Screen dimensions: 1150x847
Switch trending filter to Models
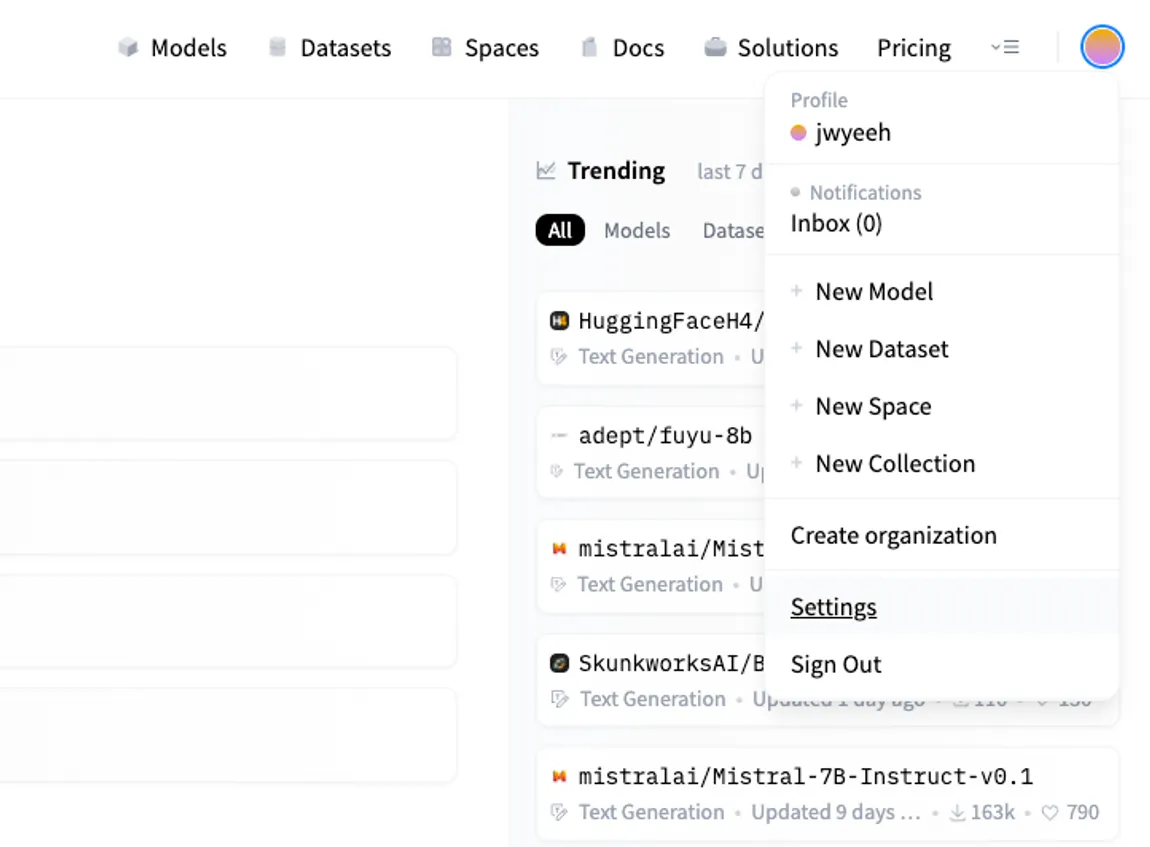(636, 231)
